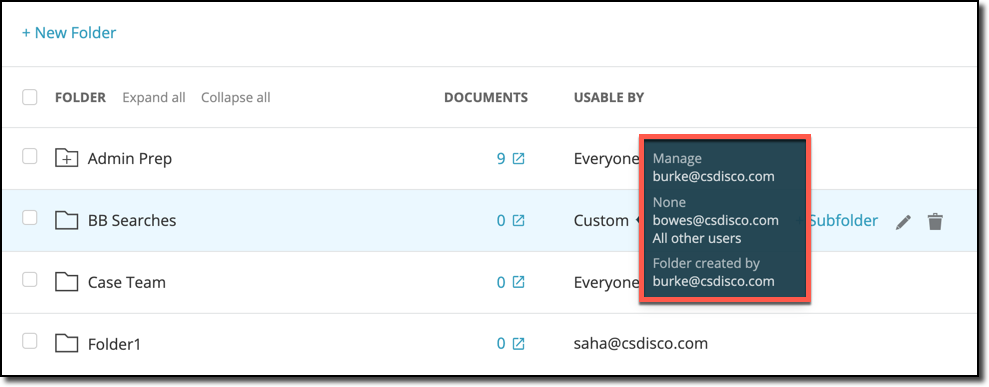Viewport: 989px width, 387px height.
Task: Click the 0 document count for Folder1
Action: point(501,344)
